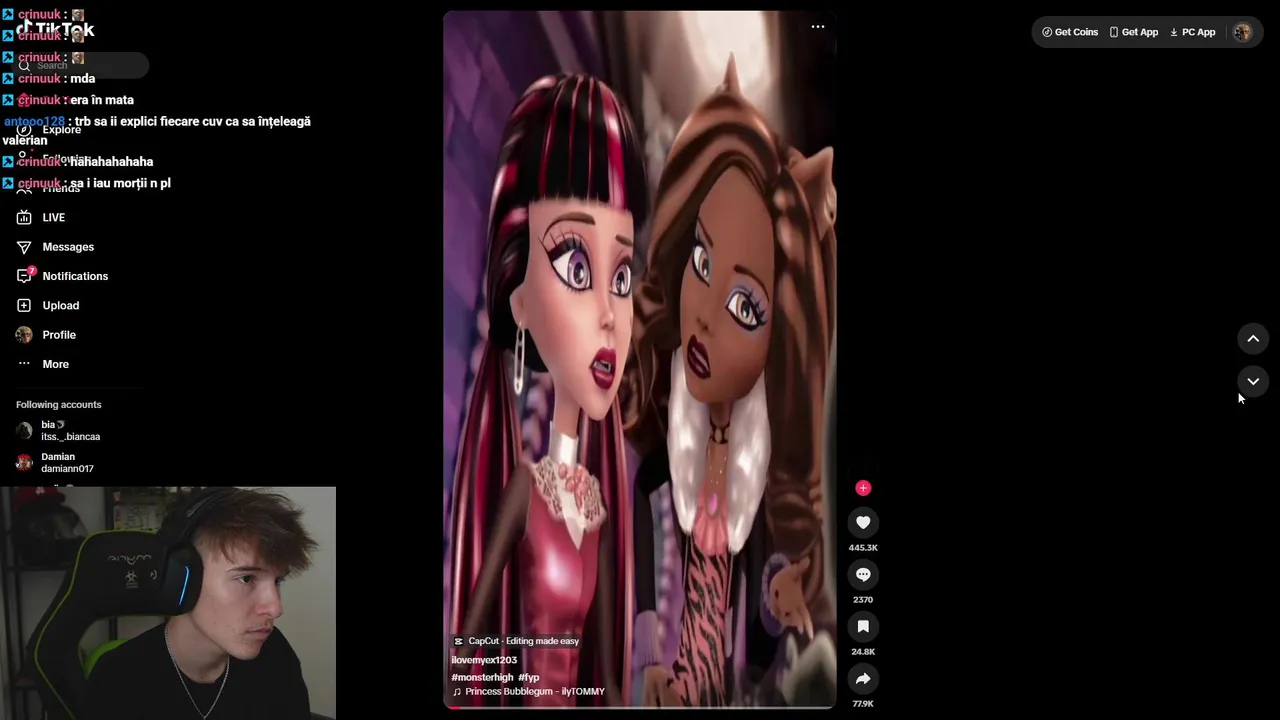Click the Following accounts heading
The height and width of the screenshot is (720, 1280).
59,405
